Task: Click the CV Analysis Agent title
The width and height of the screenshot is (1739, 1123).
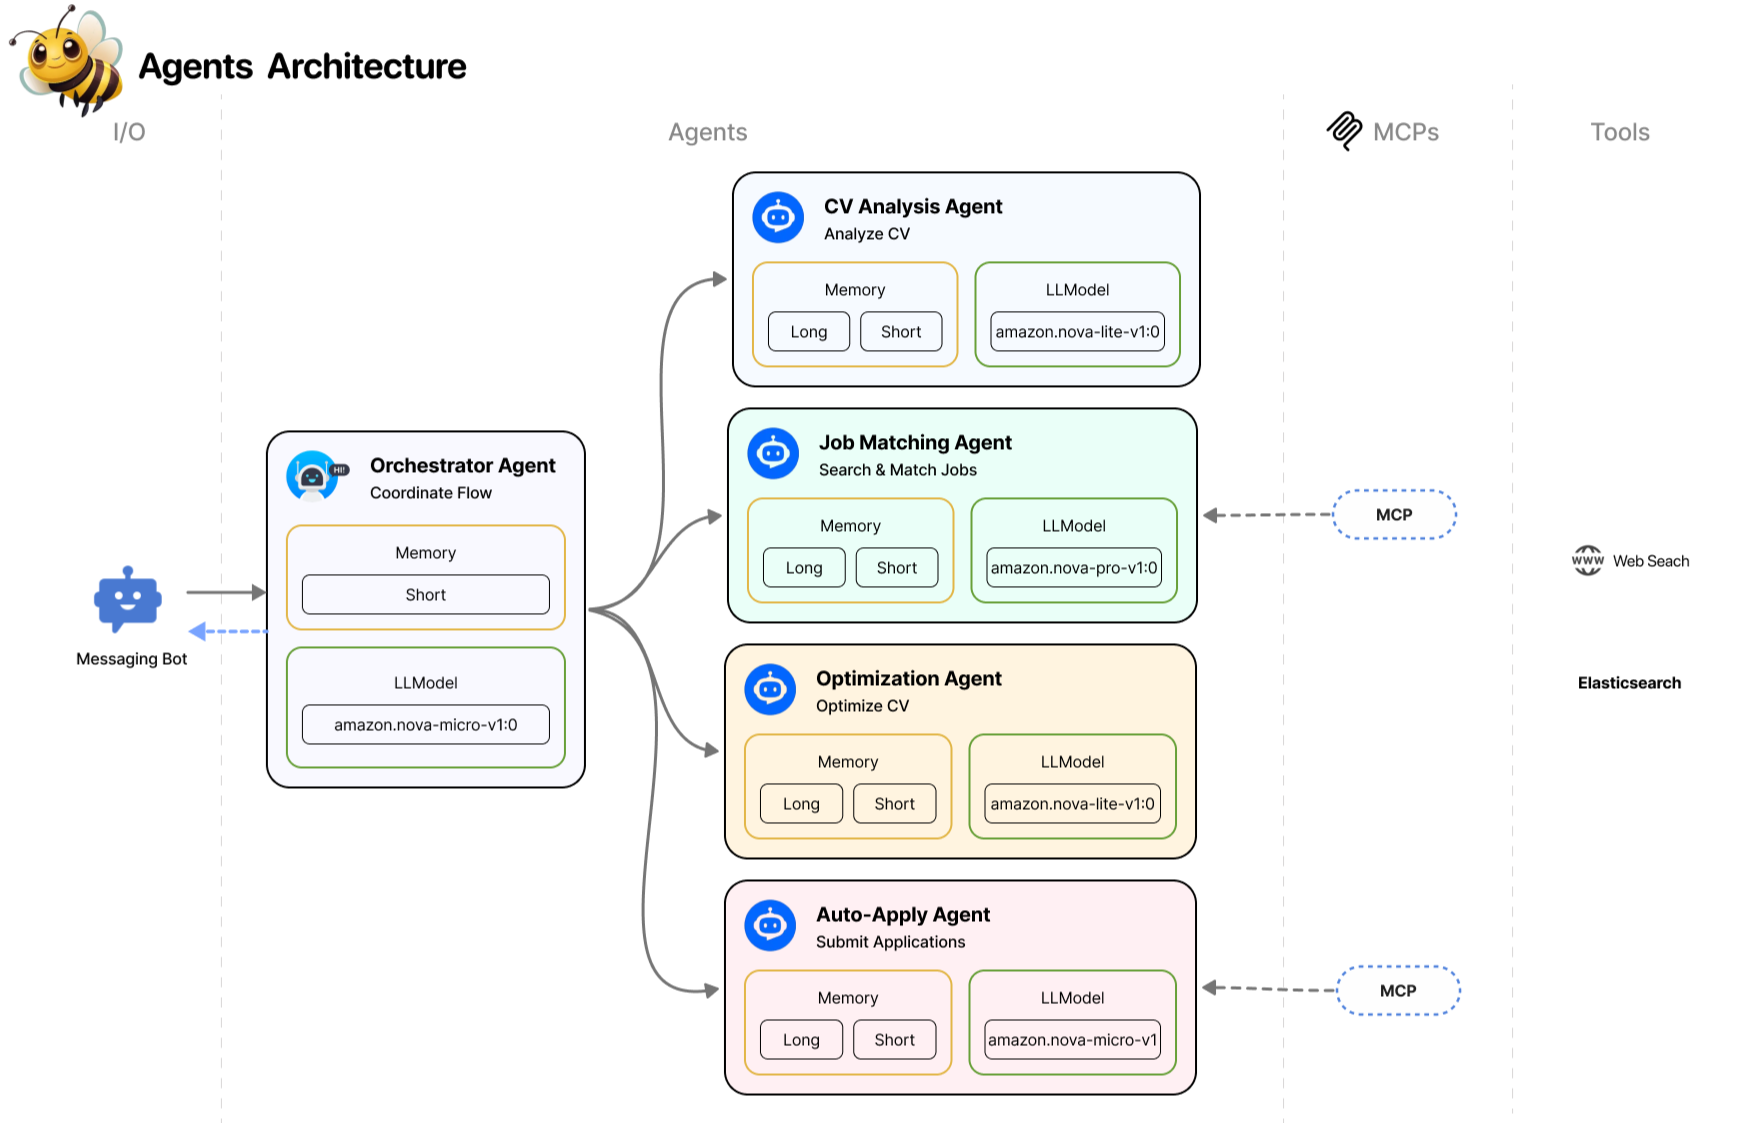Action: click(913, 206)
